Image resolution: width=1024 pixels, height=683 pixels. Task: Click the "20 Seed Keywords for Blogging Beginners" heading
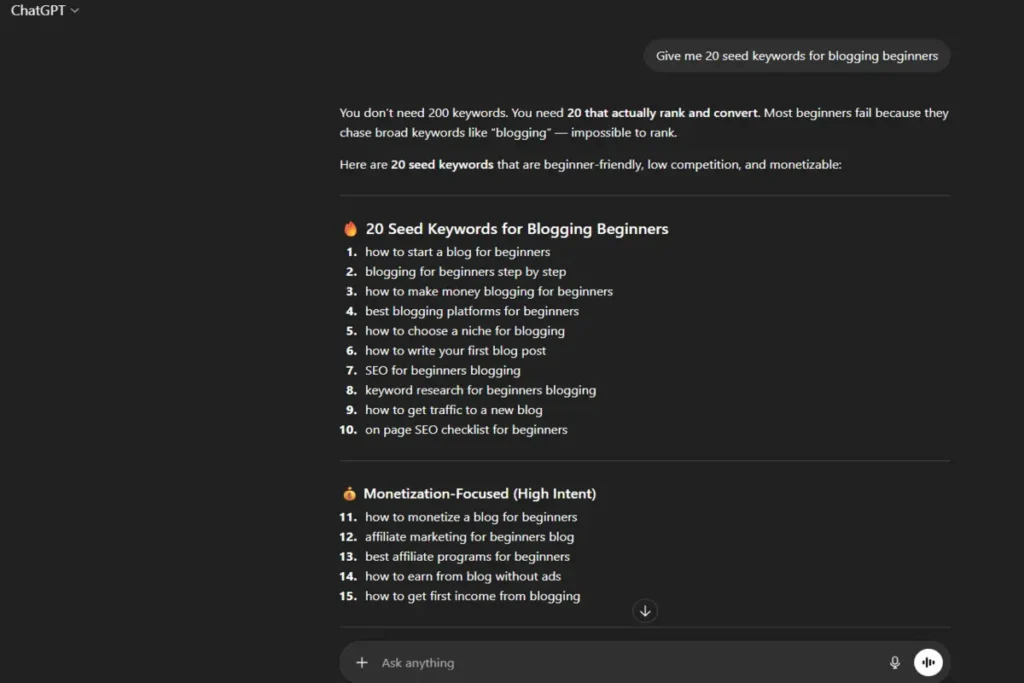tap(516, 229)
